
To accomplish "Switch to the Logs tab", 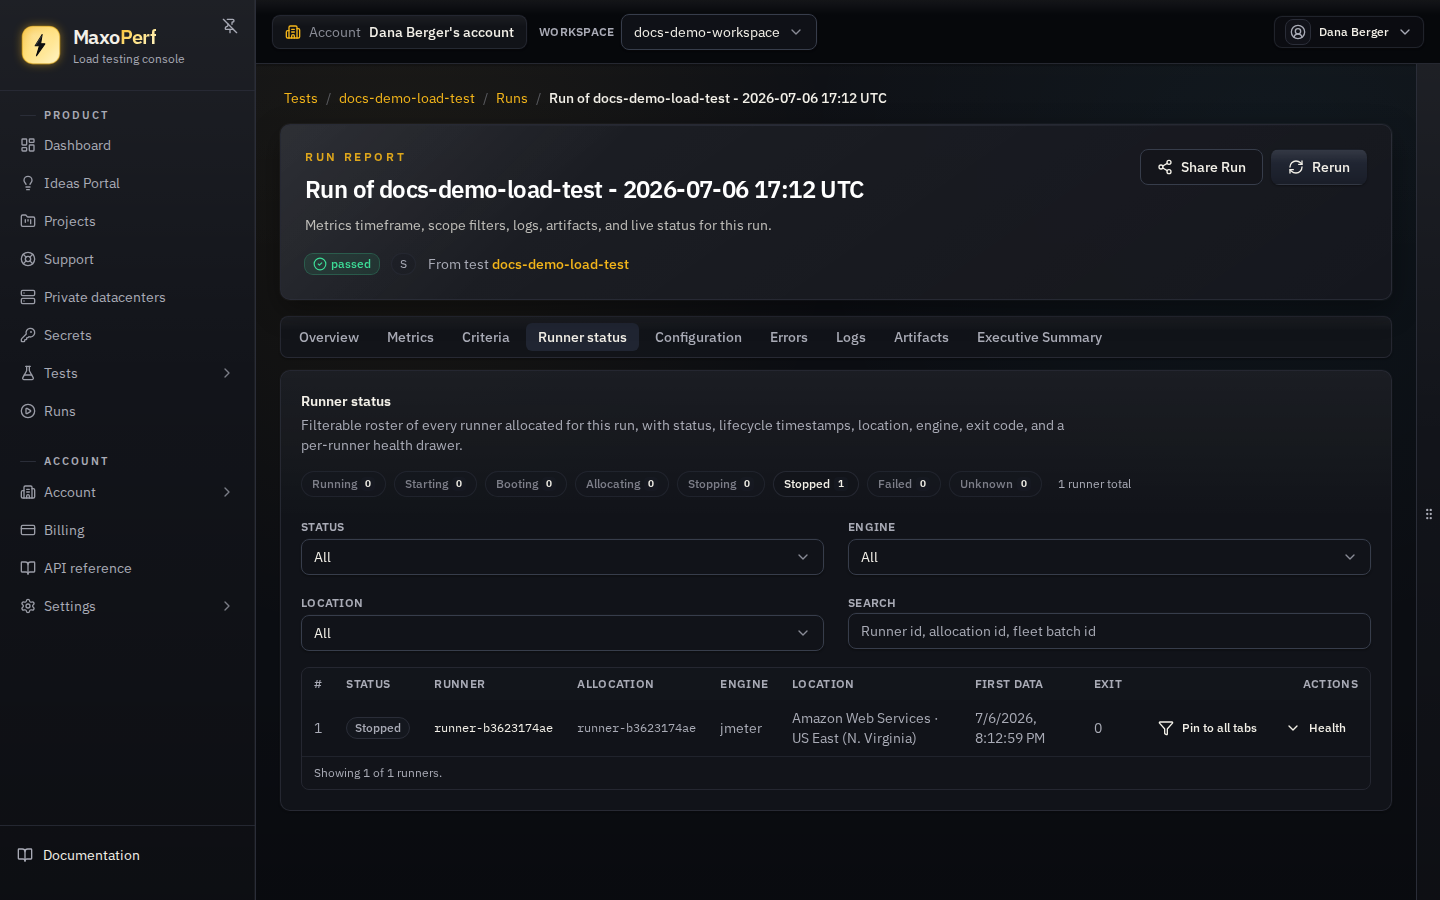I will (x=851, y=337).
